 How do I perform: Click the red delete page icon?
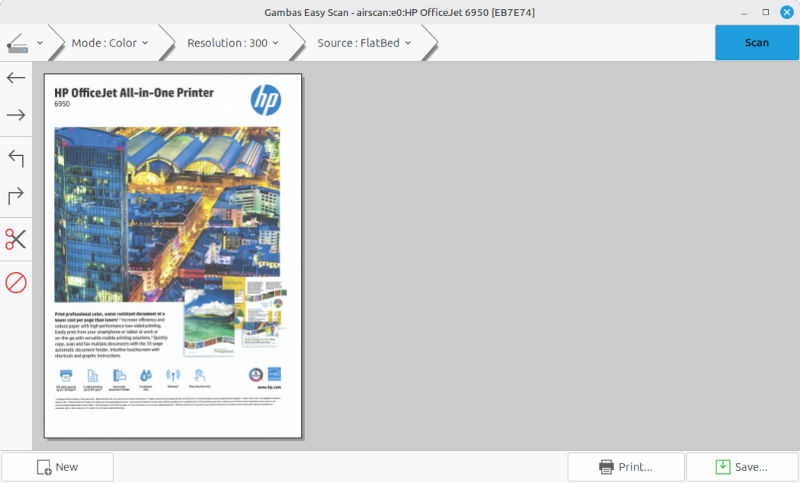(16, 282)
